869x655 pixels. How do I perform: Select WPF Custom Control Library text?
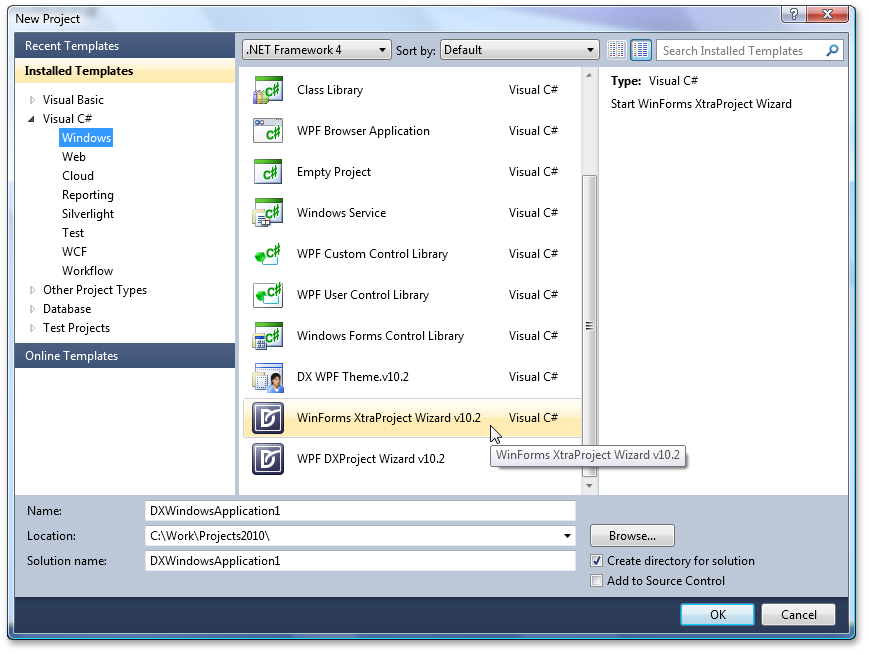372,254
